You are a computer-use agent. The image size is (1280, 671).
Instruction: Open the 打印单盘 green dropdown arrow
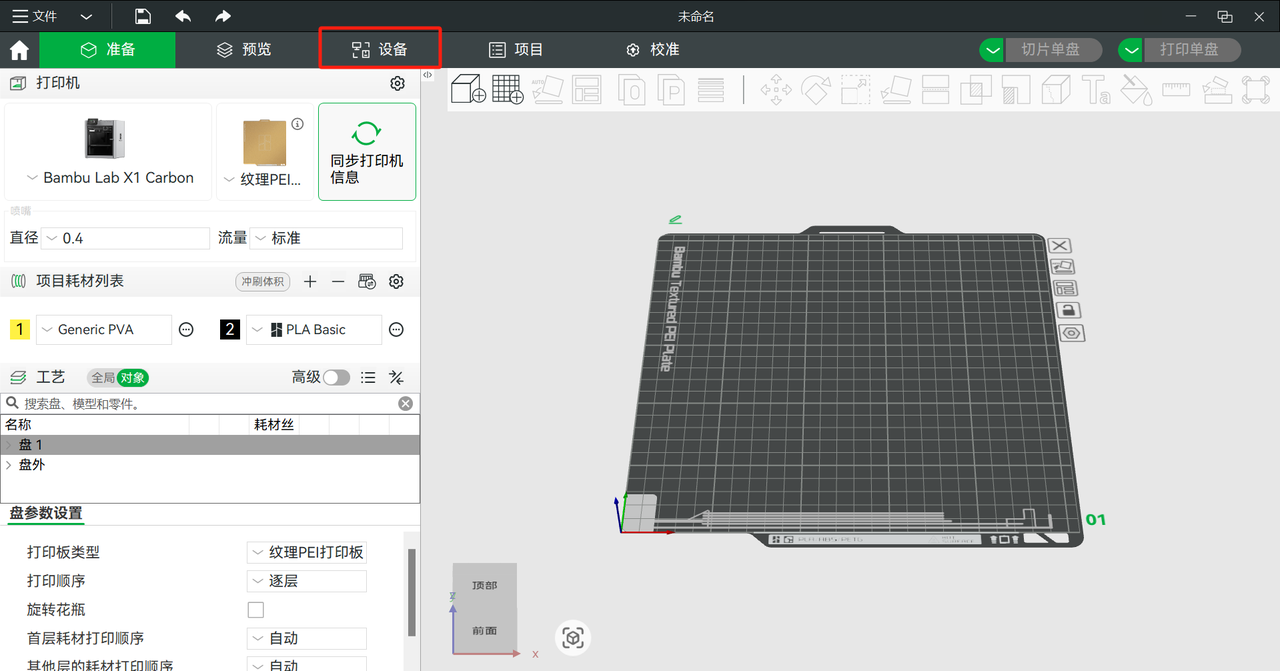pos(1130,50)
